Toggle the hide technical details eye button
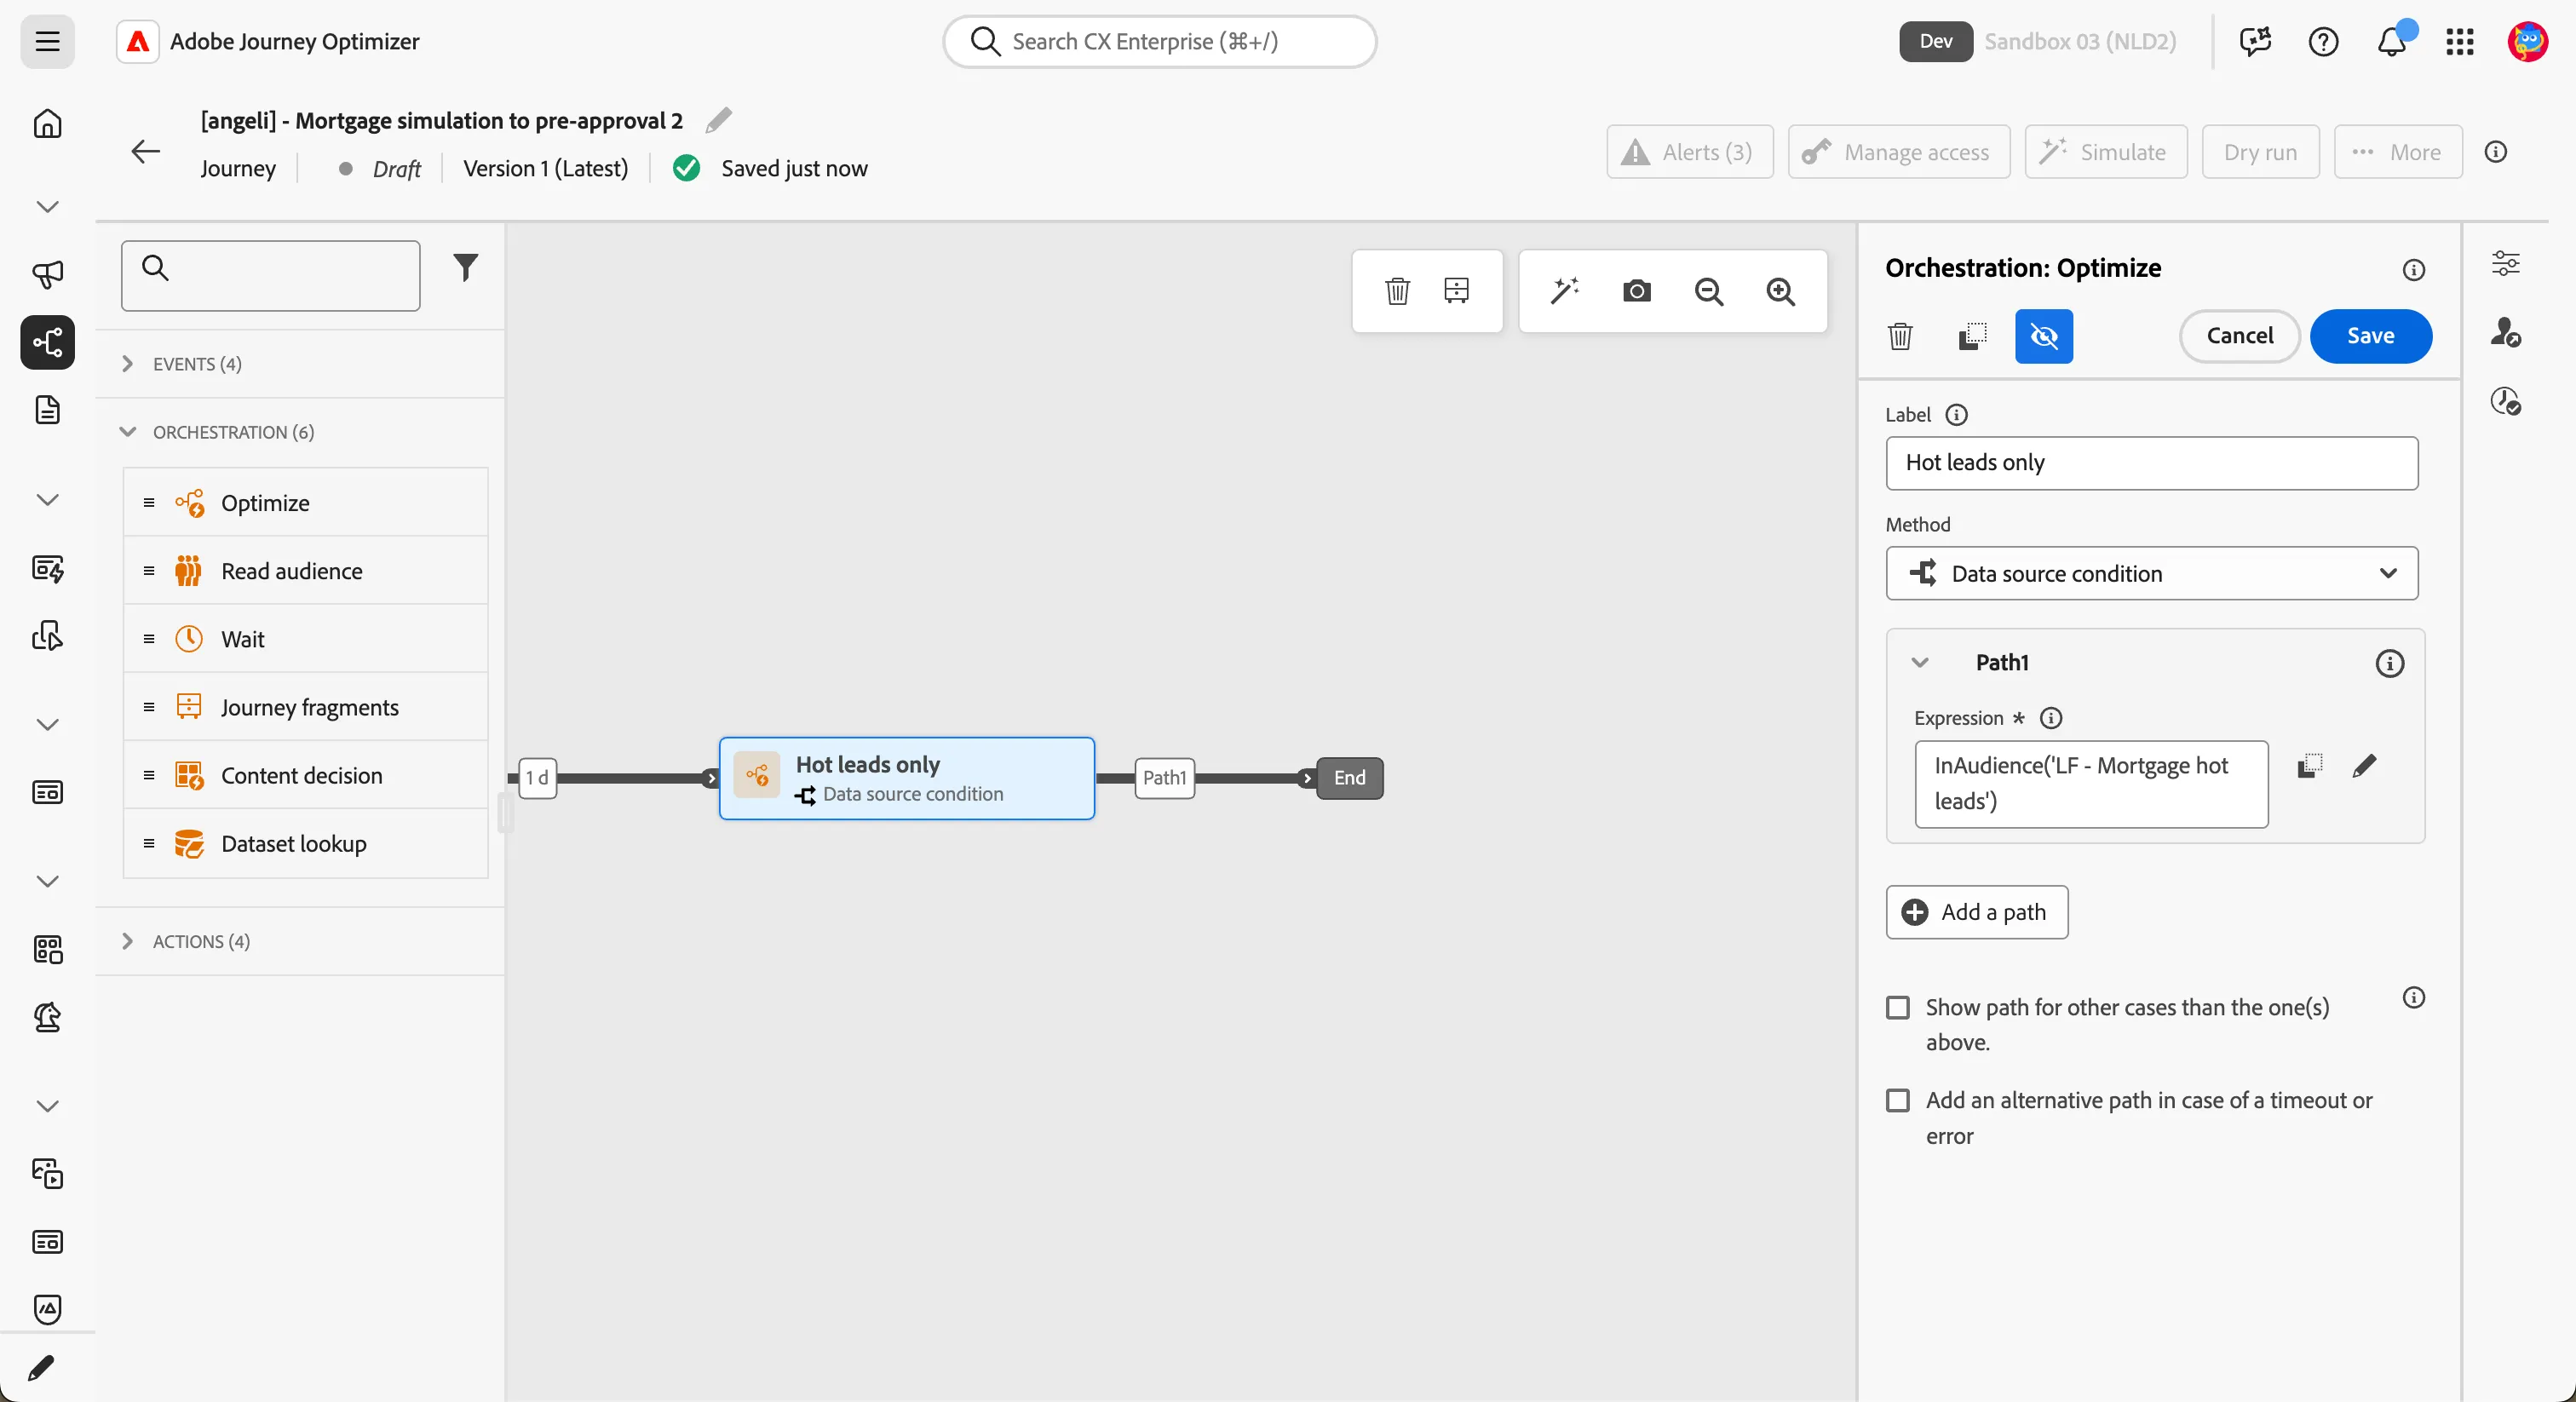 2043,336
